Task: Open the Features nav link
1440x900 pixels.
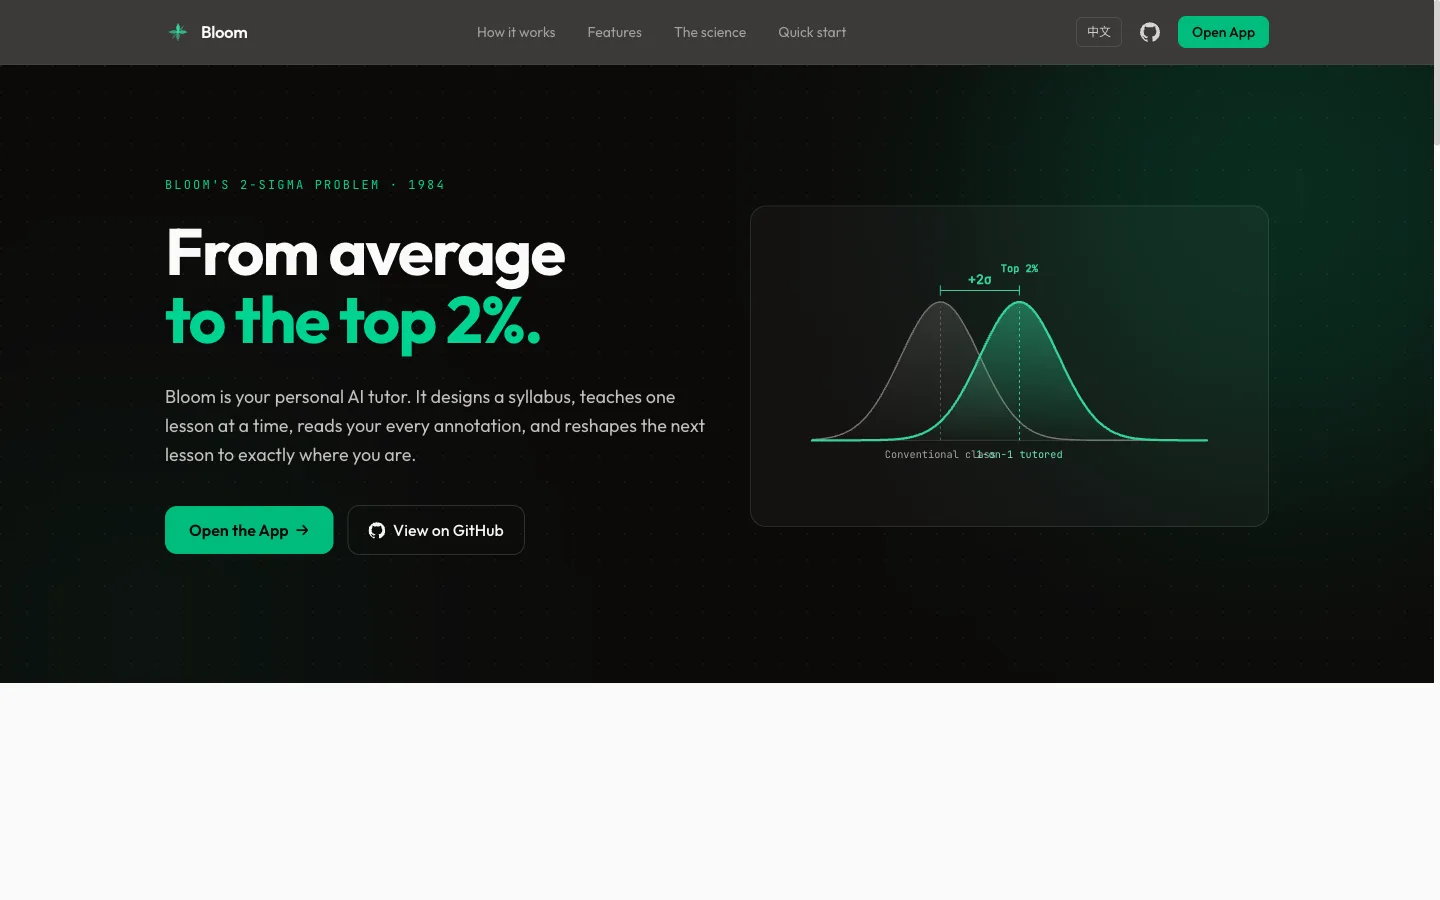Action: [x=614, y=32]
